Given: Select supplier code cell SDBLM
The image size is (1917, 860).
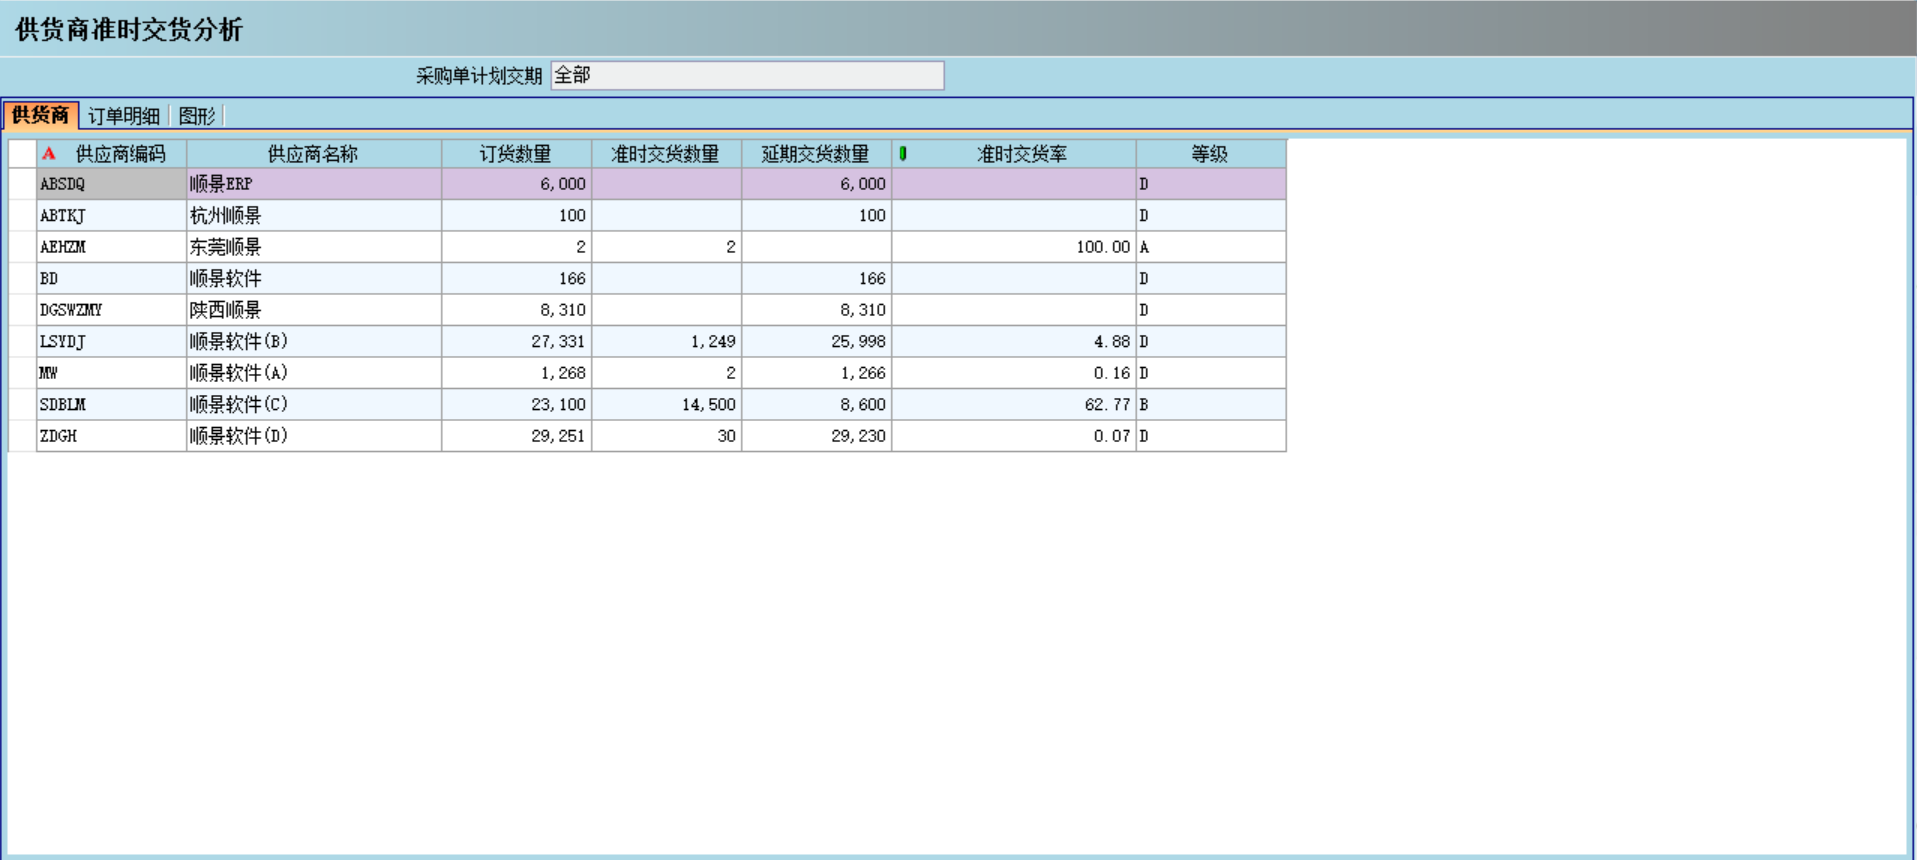Looking at the screenshot, I should pos(111,405).
